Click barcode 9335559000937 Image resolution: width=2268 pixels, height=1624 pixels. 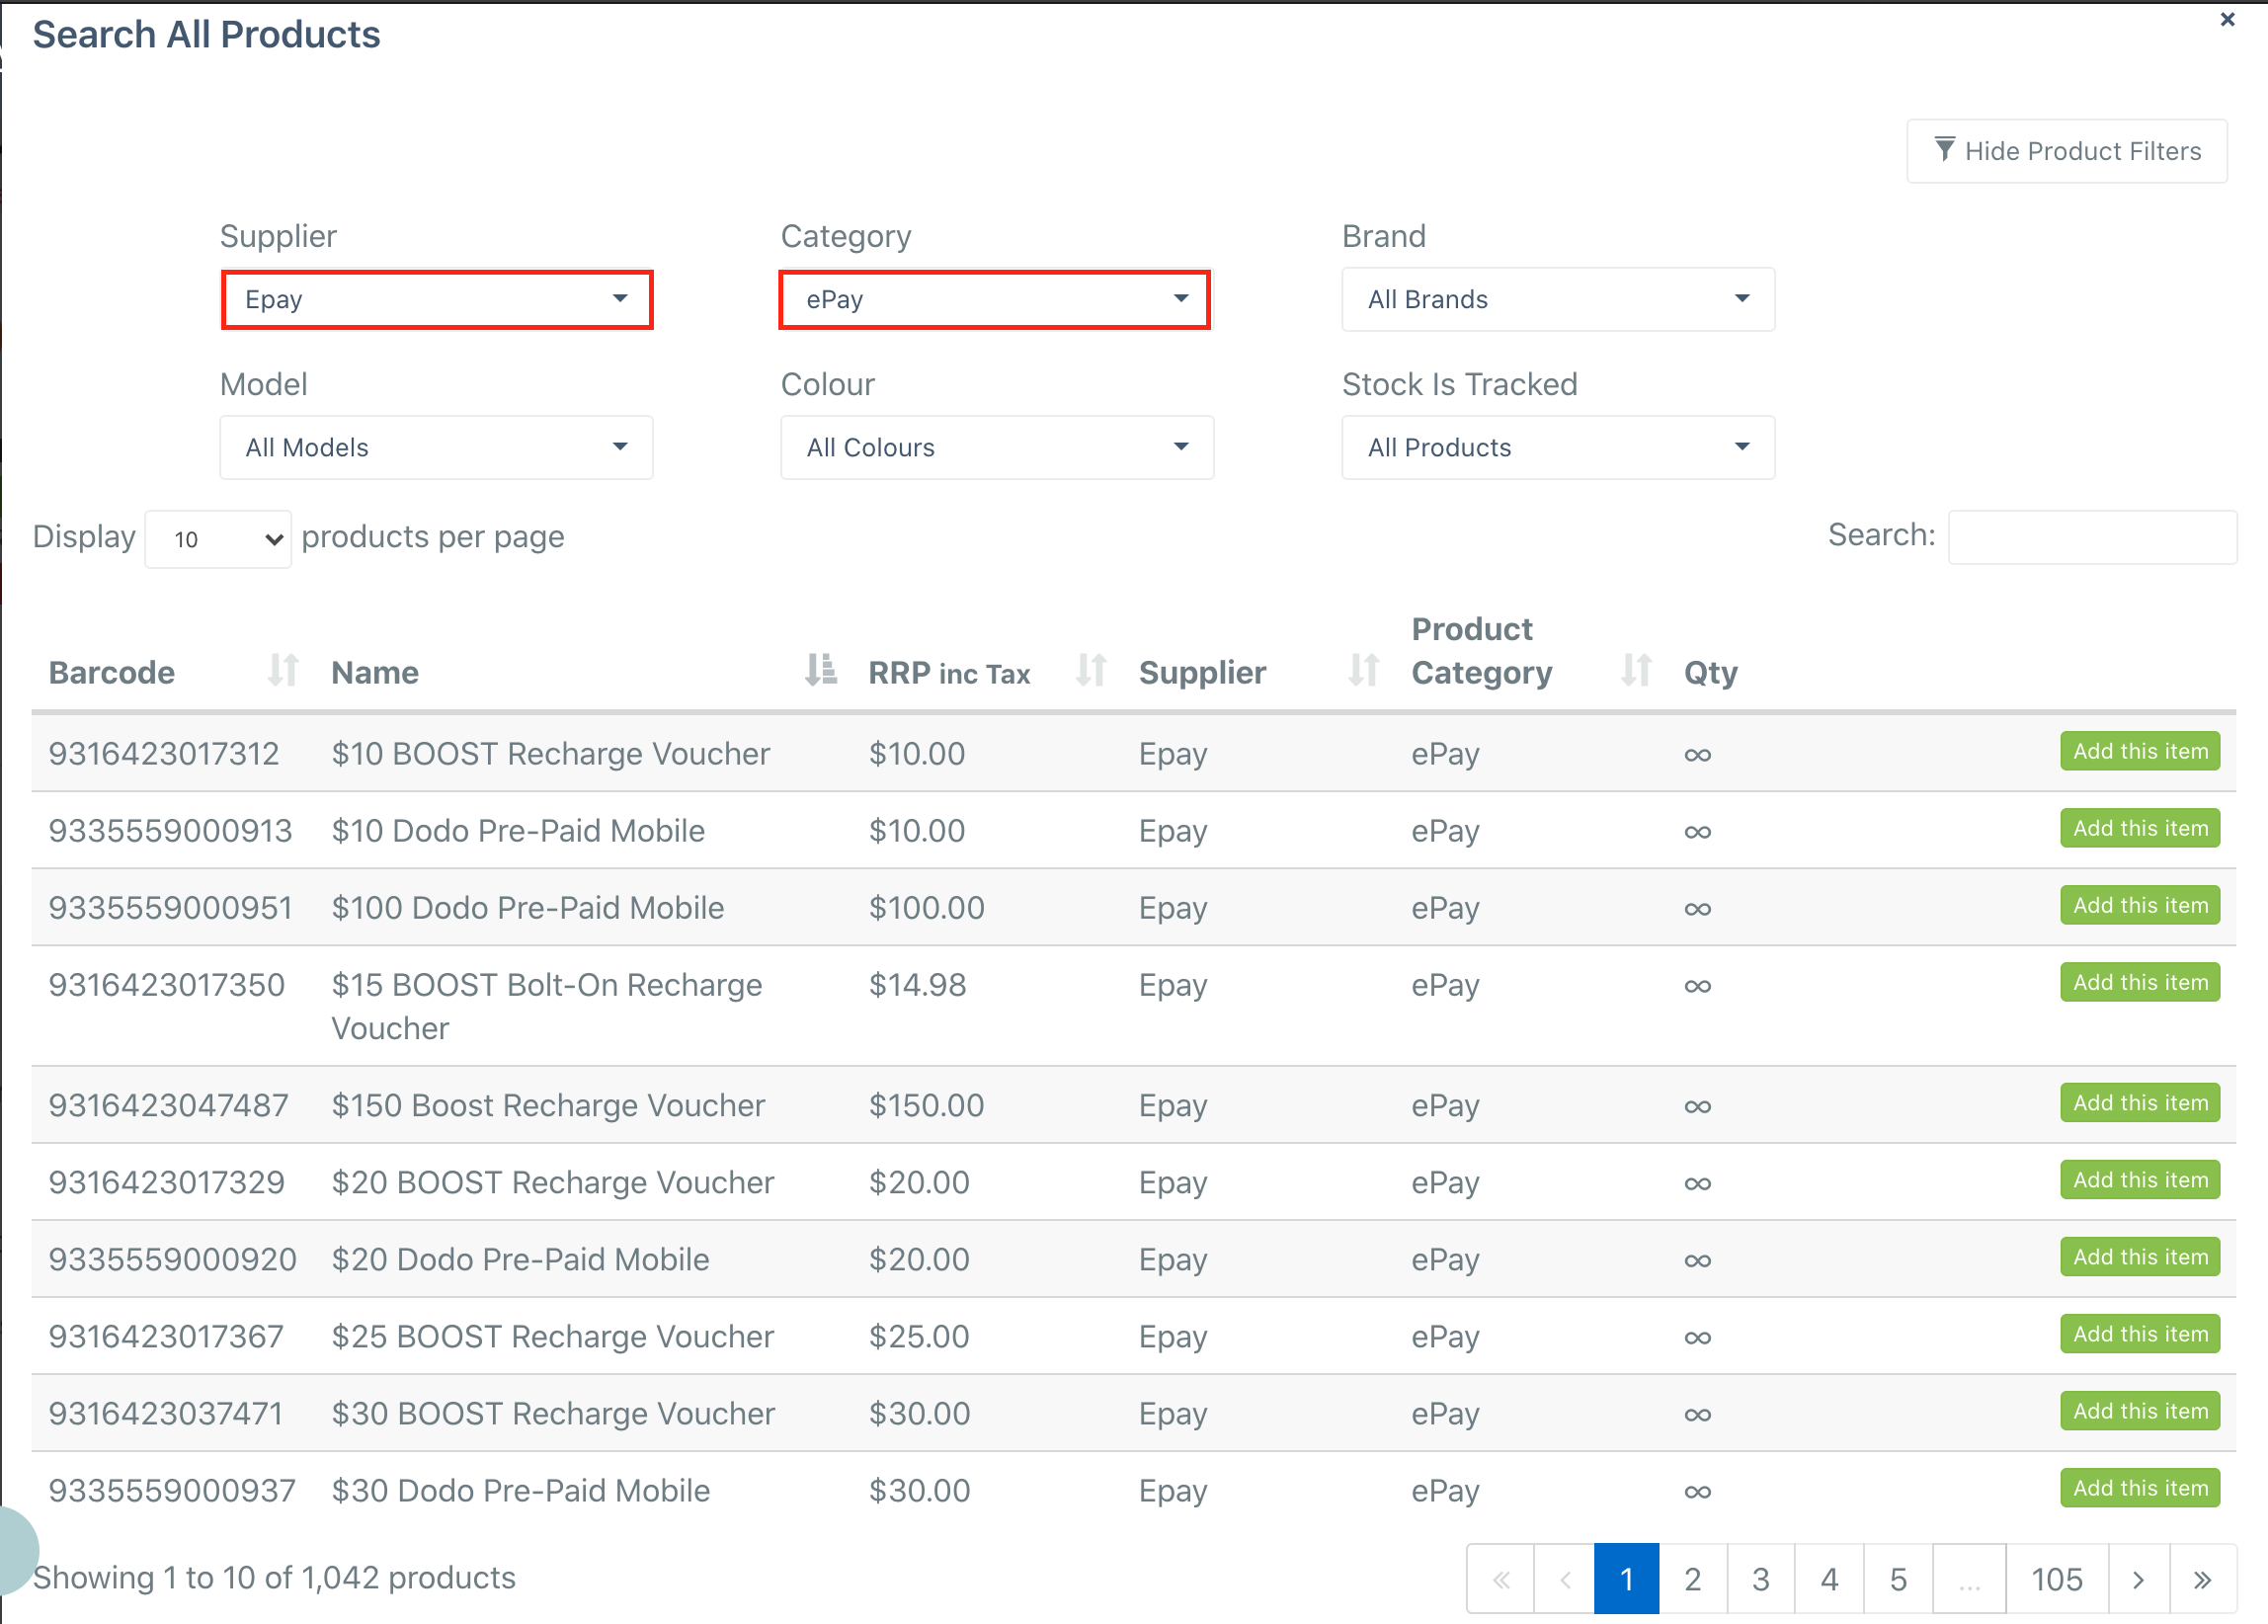pos(173,1490)
